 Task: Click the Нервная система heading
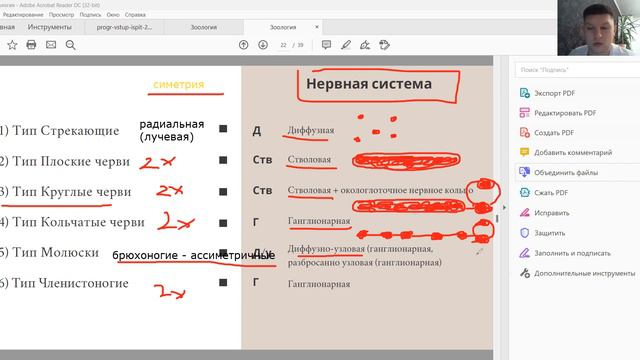coord(369,84)
